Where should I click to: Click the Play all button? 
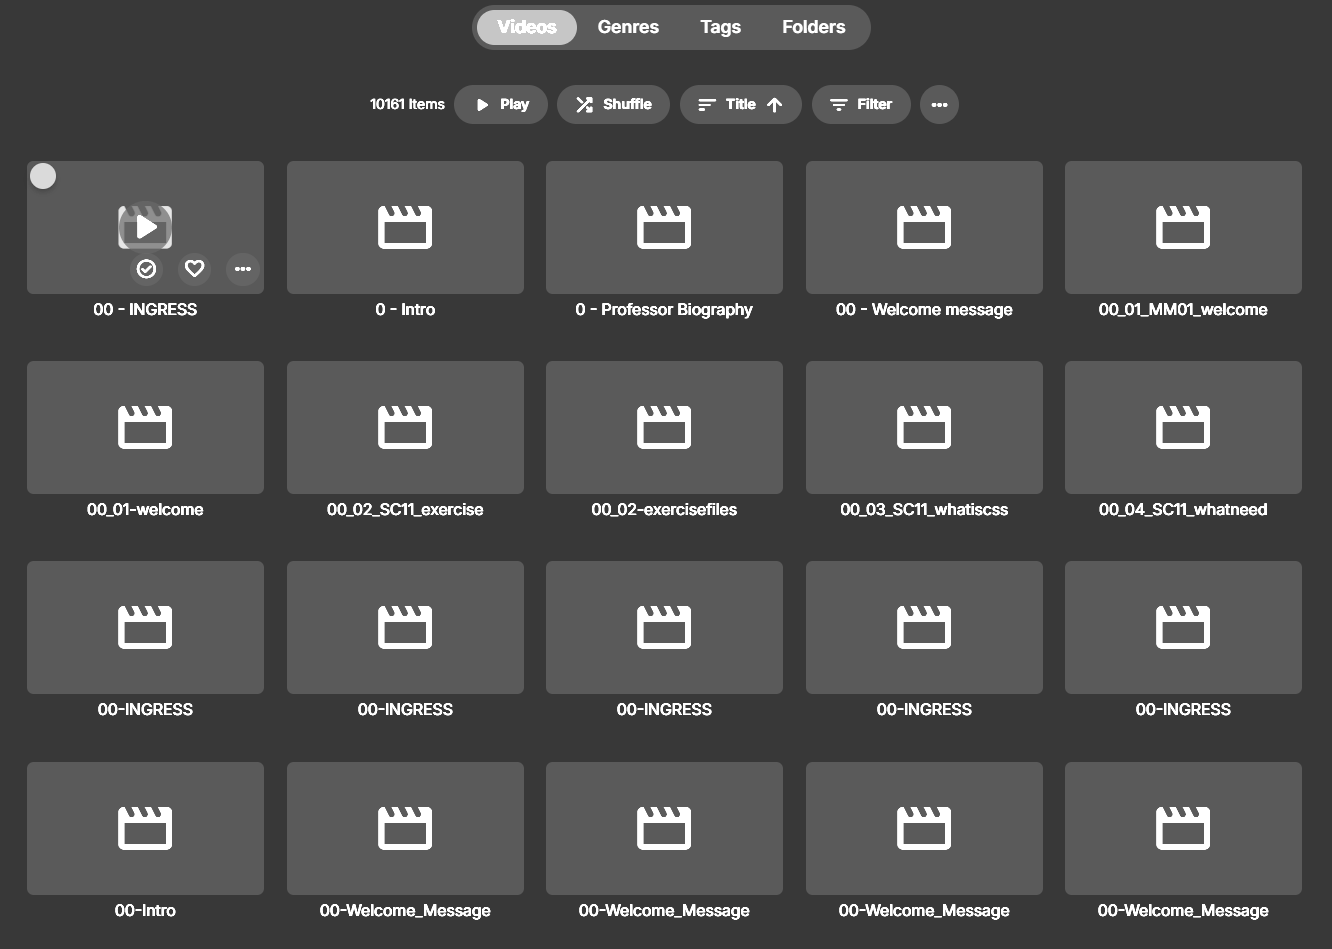(501, 104)
